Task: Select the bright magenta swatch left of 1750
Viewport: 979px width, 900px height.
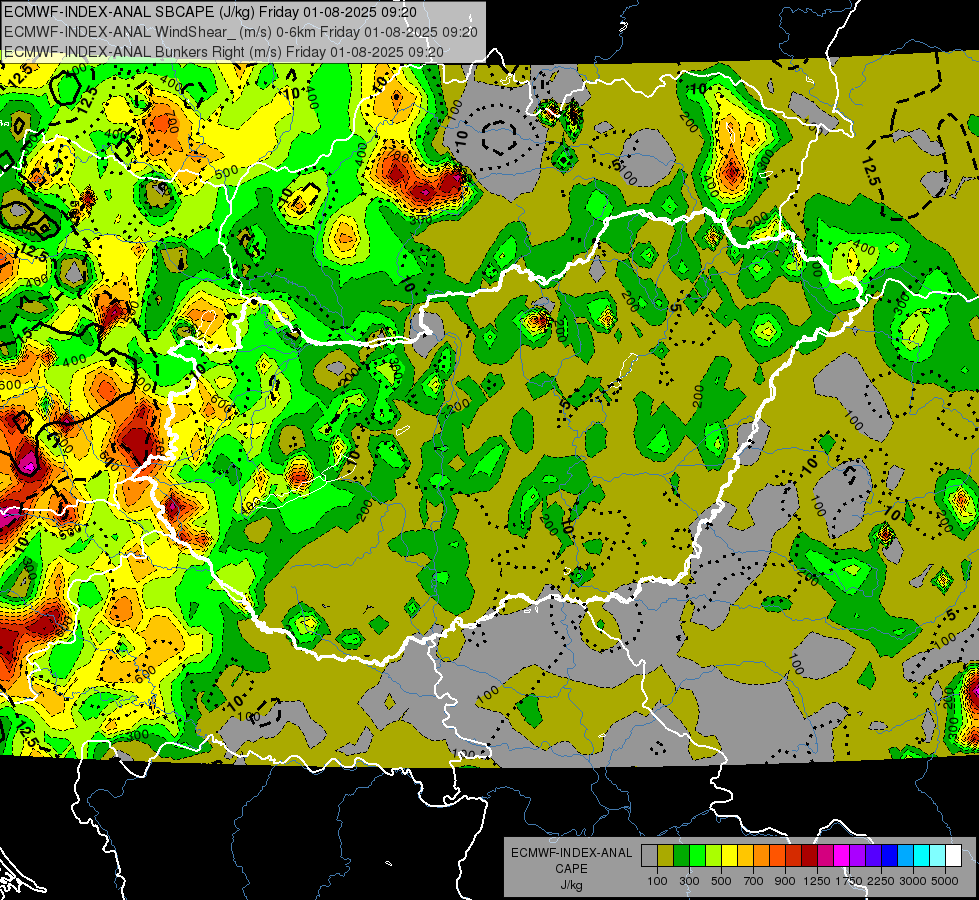Action: click(x=842, y=856)
